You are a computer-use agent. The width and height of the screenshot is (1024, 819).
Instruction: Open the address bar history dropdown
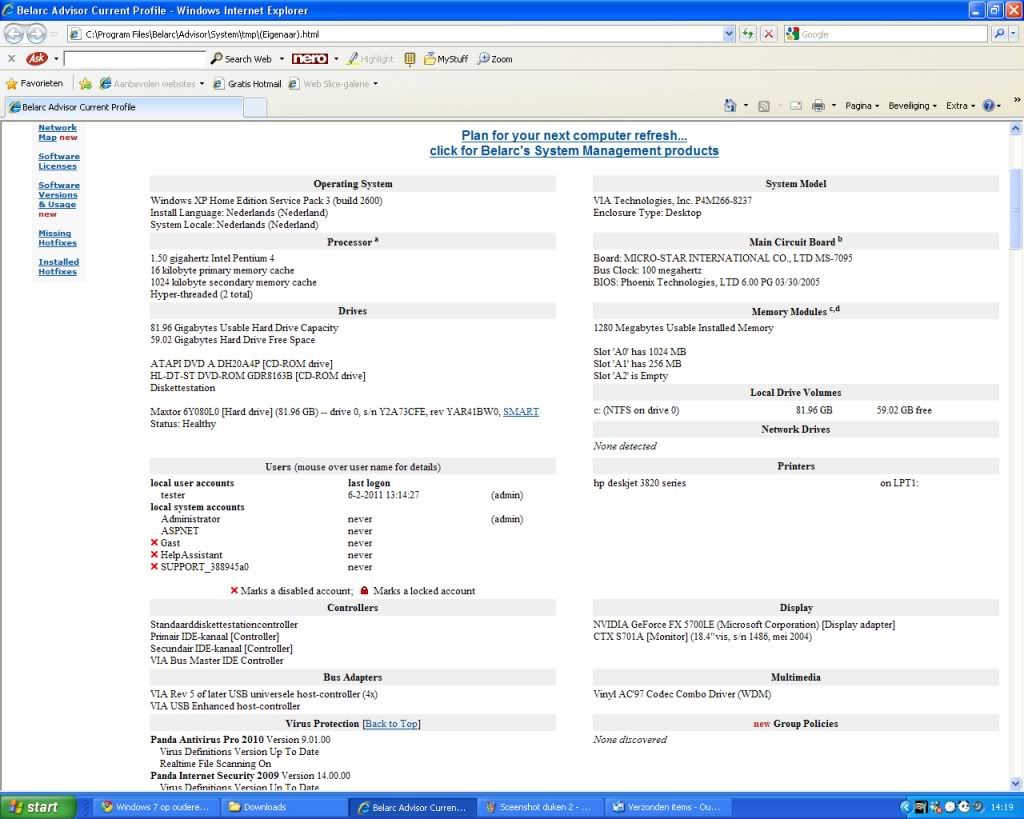[x=729, y=34]
